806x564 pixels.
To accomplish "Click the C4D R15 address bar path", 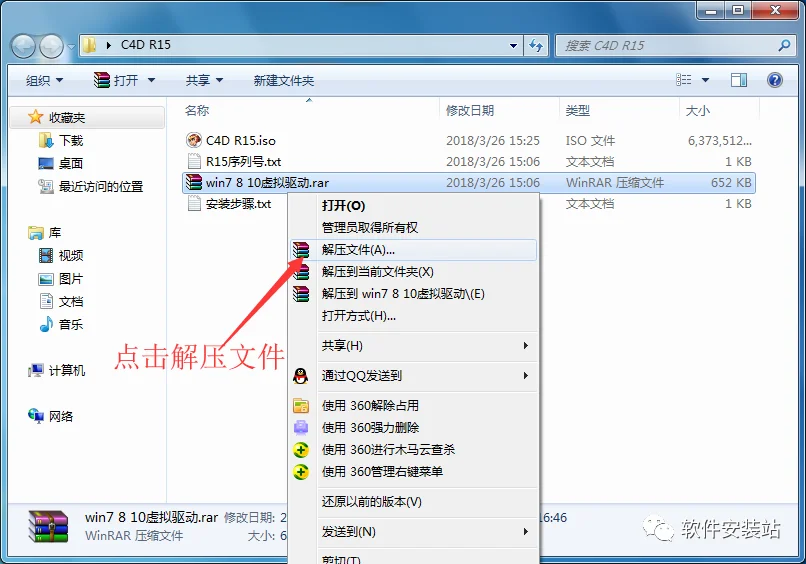I will click(145, 45).
